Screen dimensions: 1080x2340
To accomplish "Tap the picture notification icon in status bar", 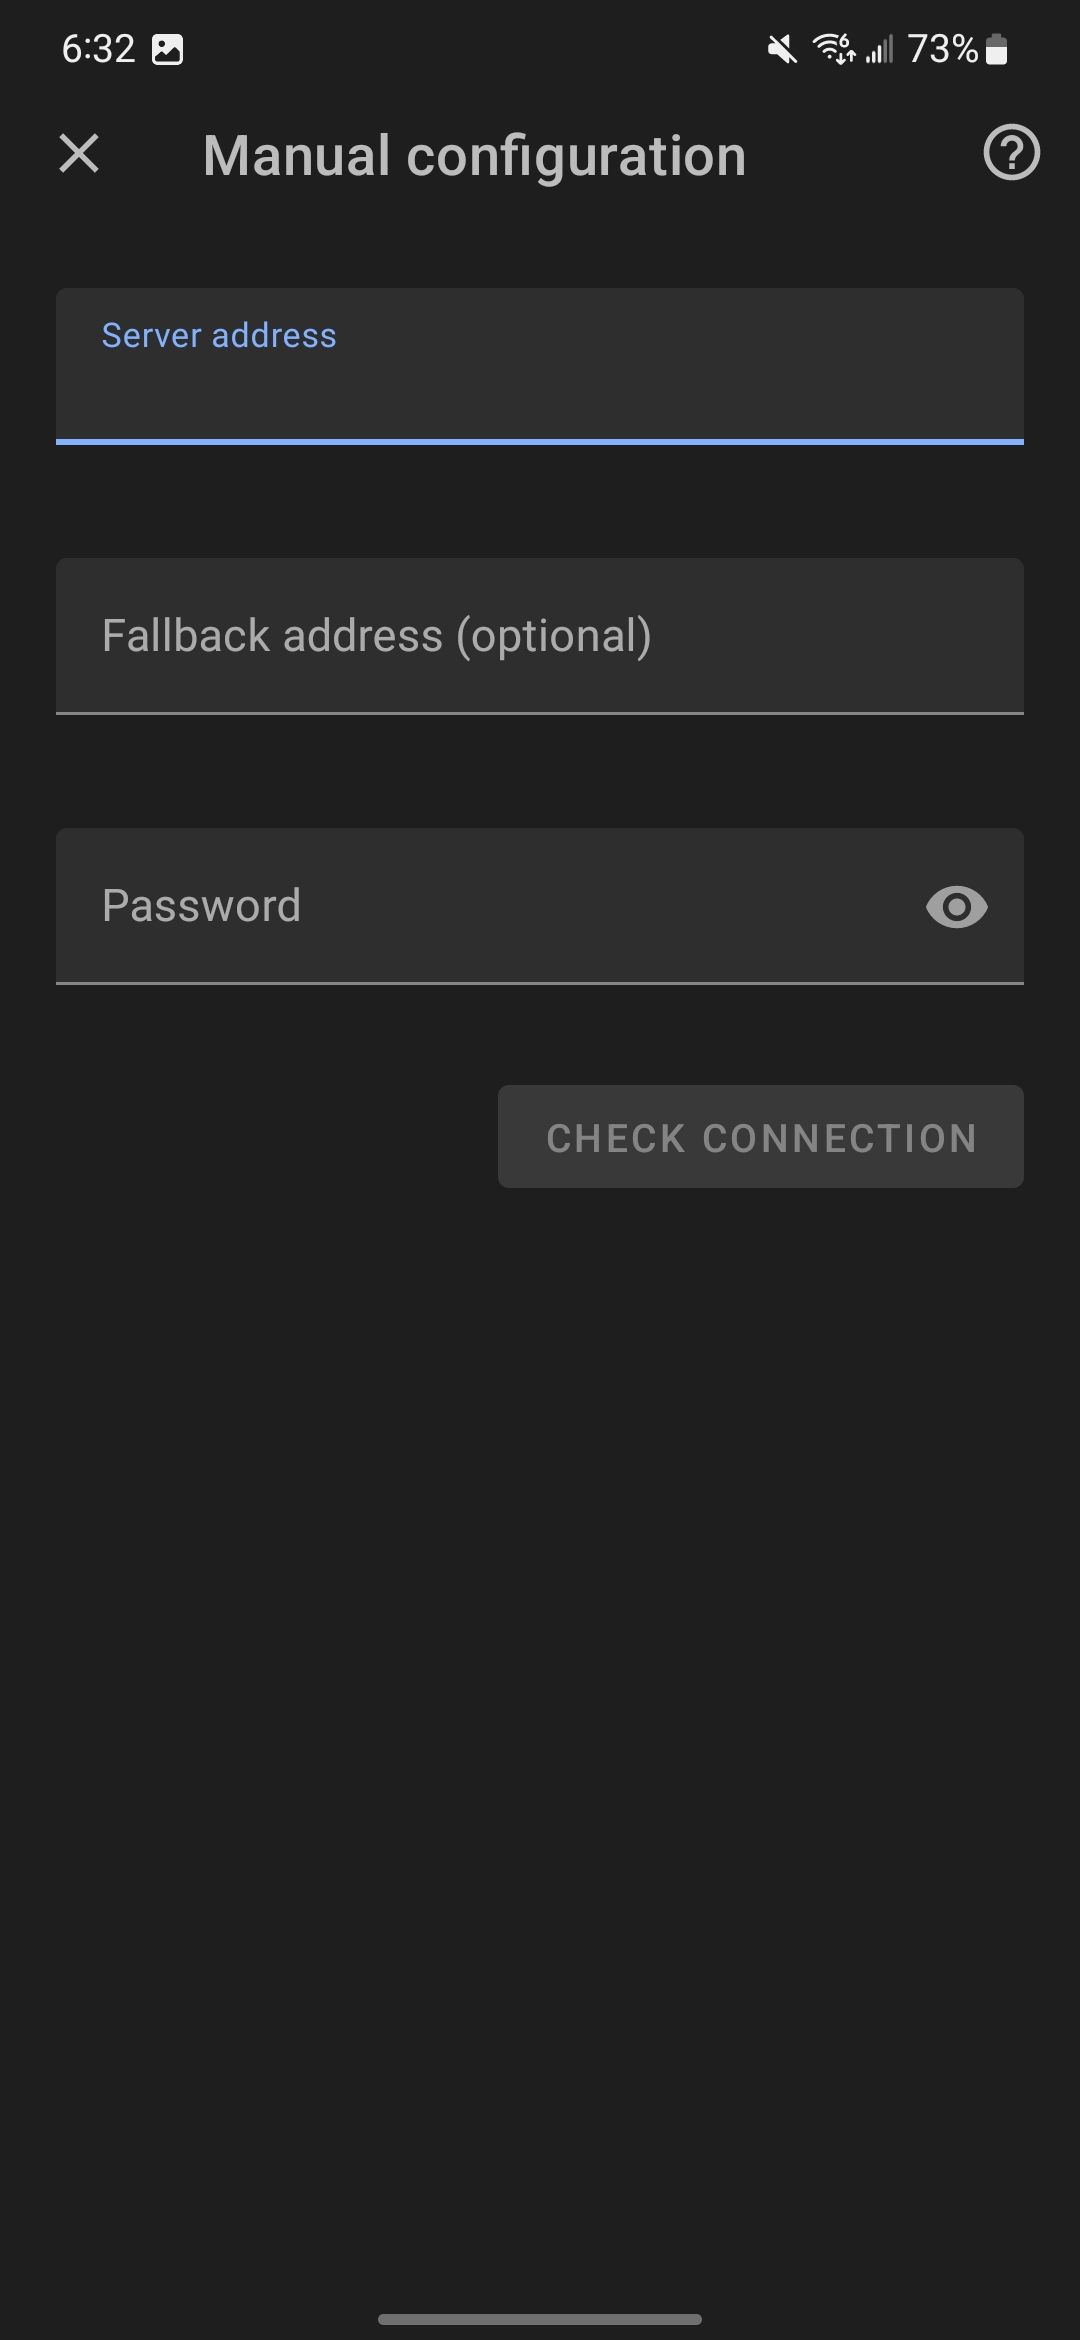I will (x=167, y=49).
